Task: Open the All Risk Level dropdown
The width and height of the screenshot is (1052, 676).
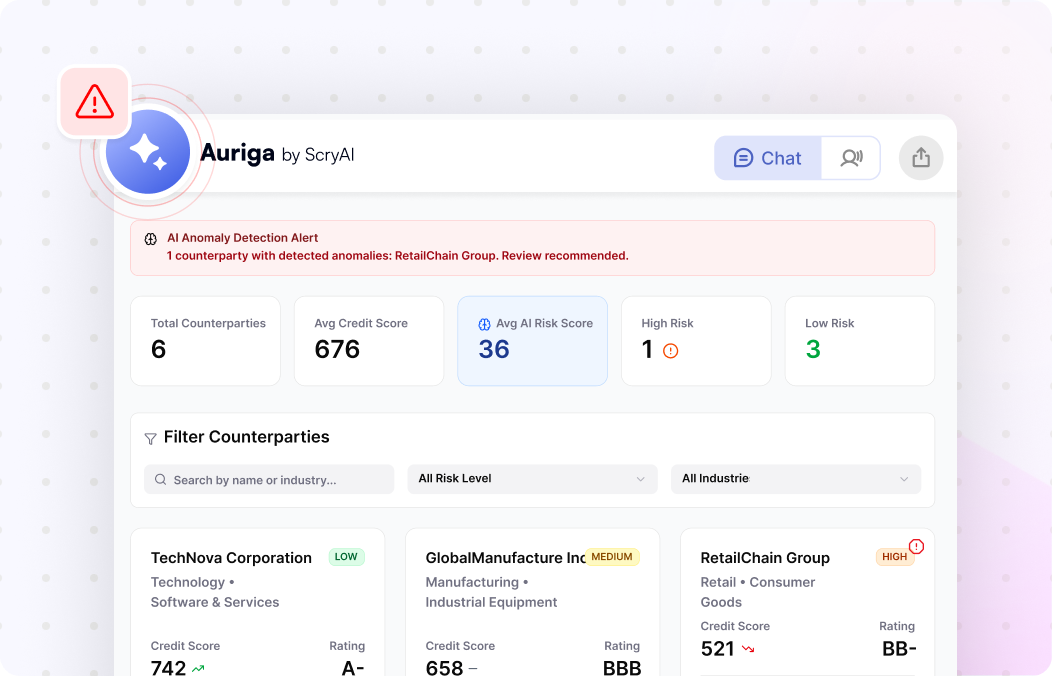Action: coord(532,479)
